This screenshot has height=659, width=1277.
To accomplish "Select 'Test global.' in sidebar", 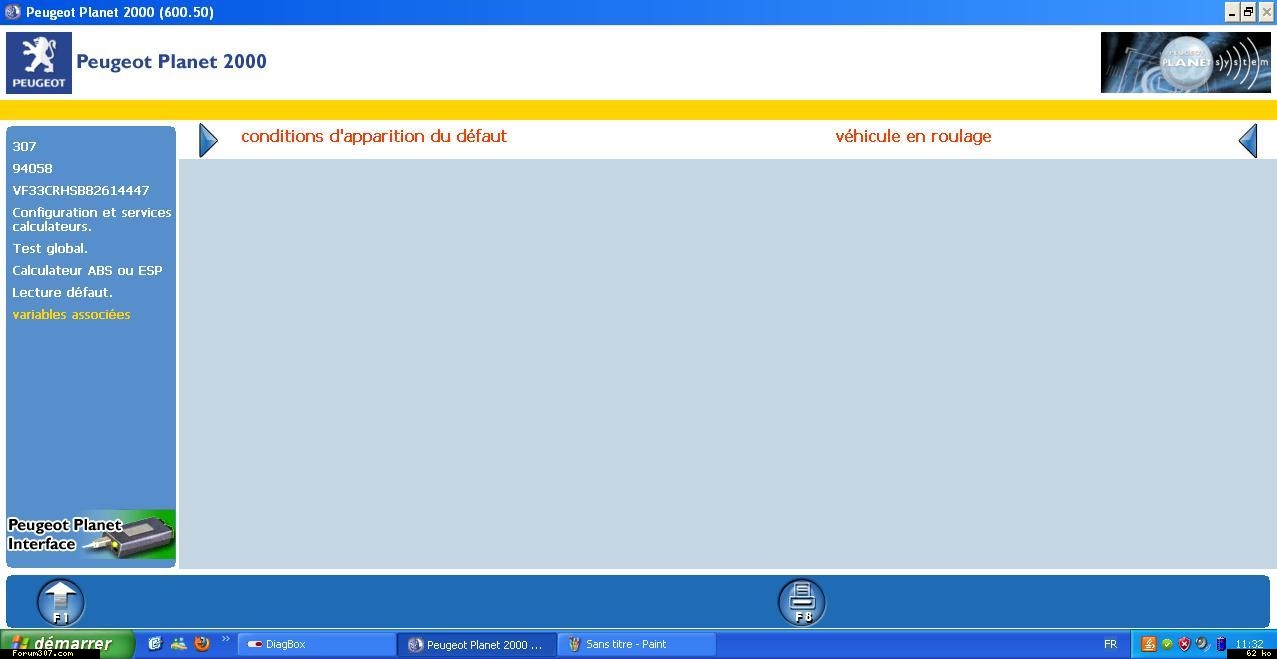I will pyautogui.click(x=50, y=248).
